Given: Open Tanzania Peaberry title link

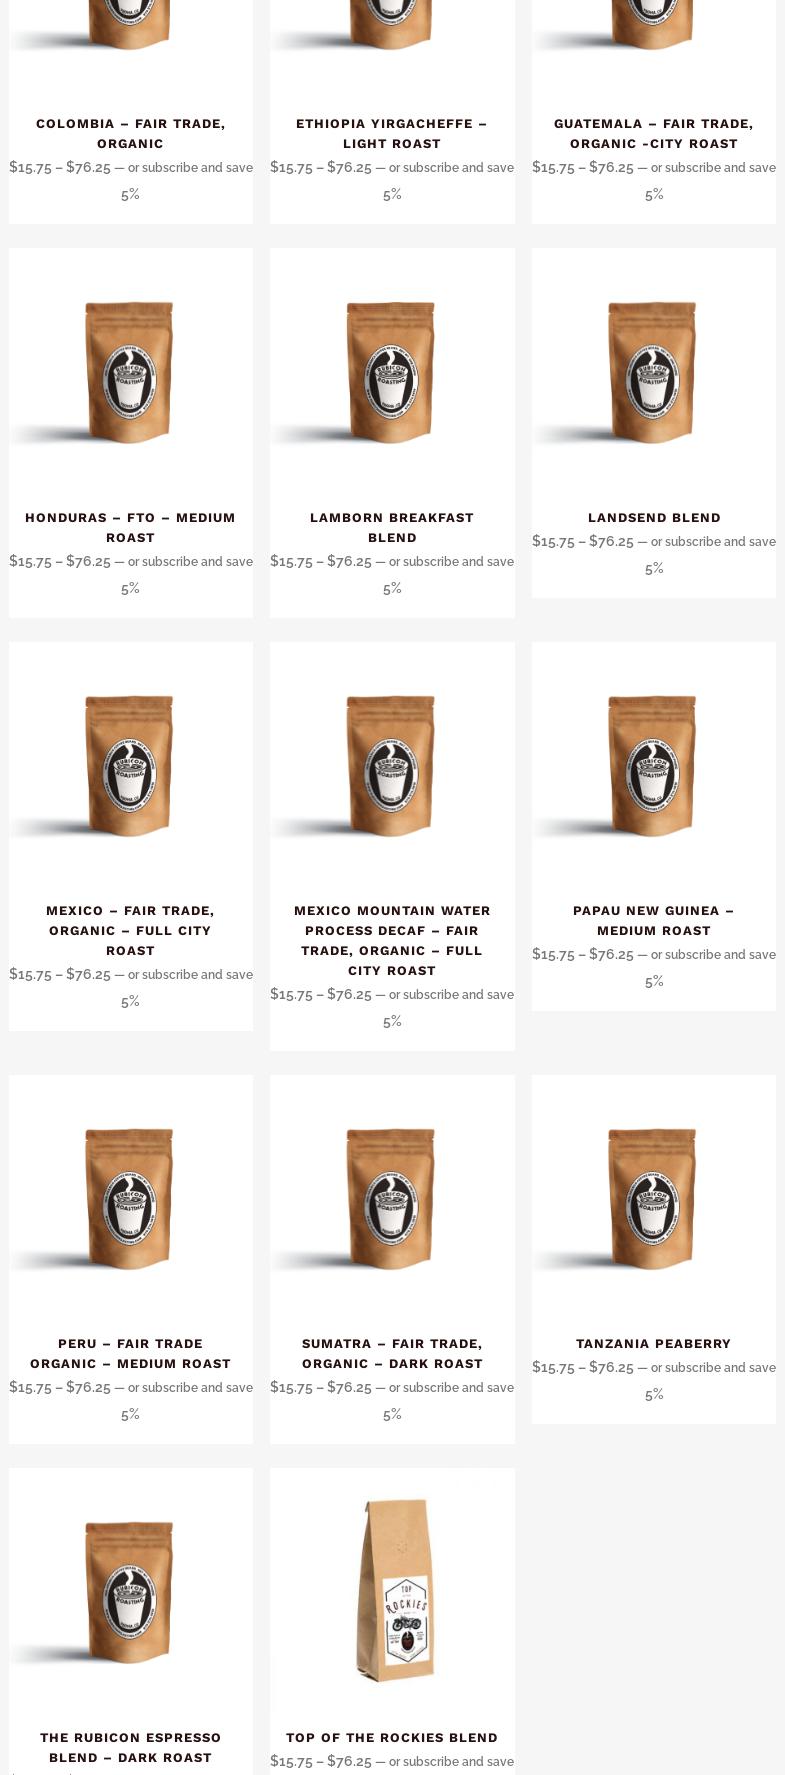Looking at the screenshot, I should [654, 1343].
